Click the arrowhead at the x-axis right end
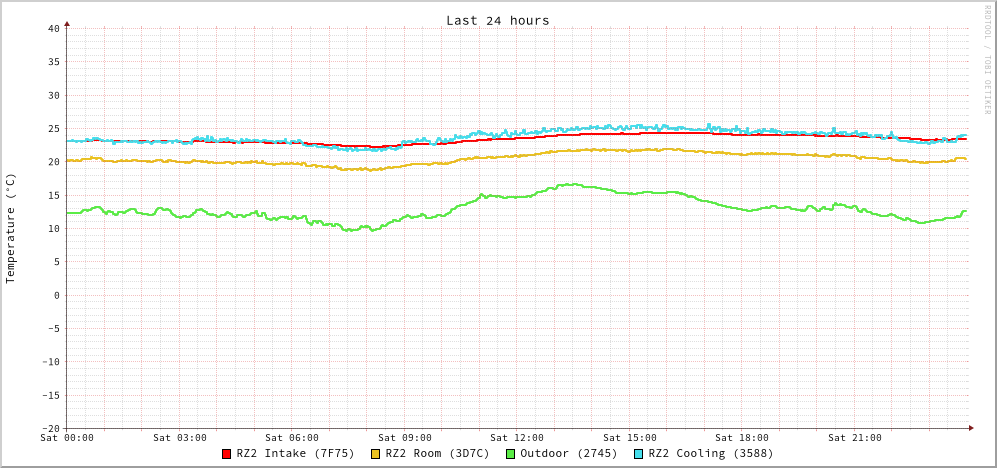Viewport: 997px width, 468px height. point(970,428)
